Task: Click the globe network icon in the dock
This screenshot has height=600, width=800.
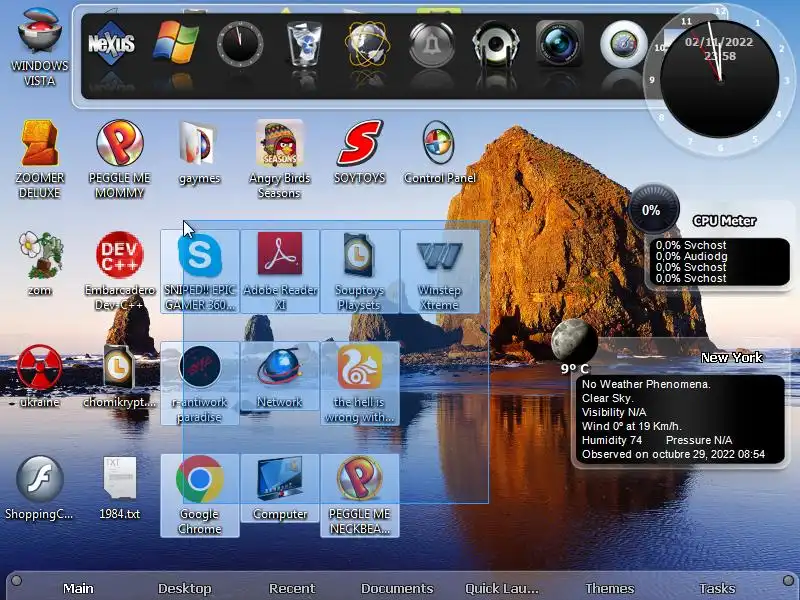Action: (367, 44)
